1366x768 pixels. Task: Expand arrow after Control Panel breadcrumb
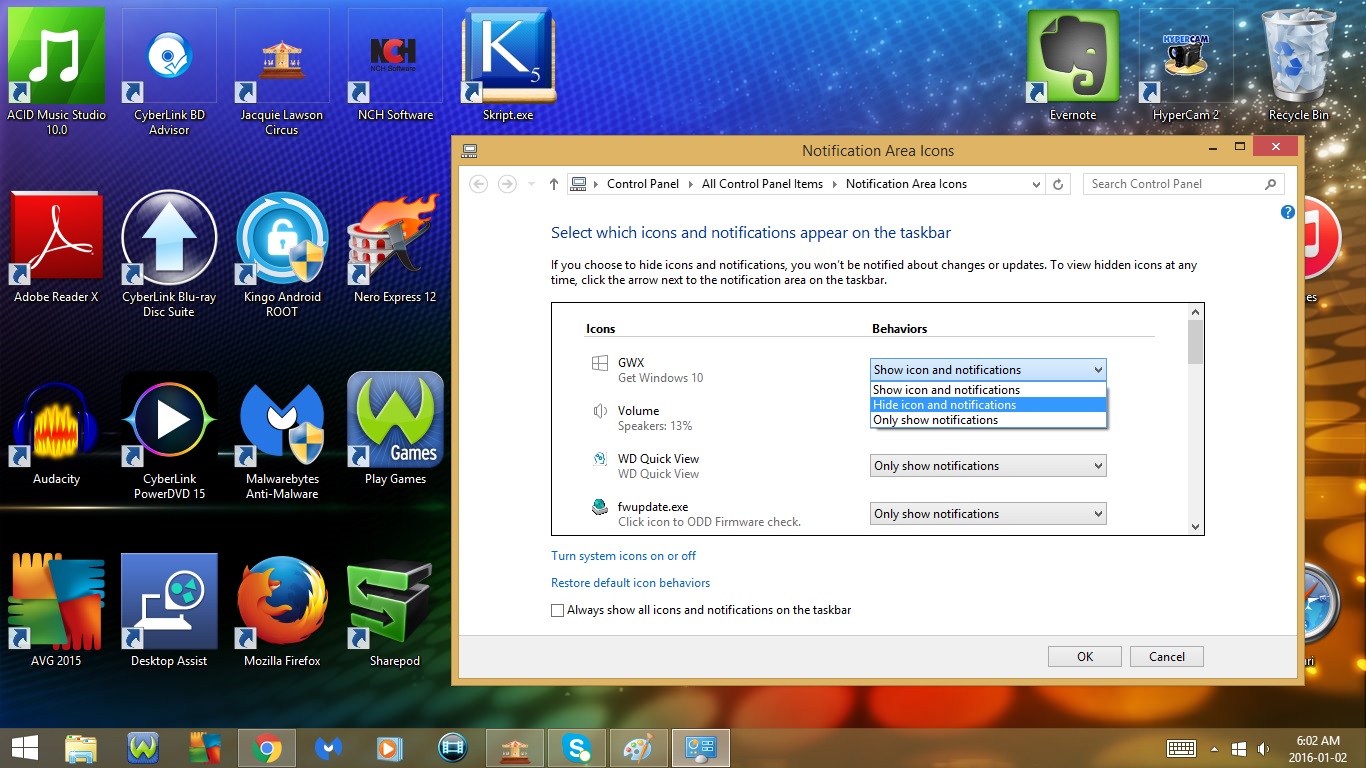coord(690,184)
